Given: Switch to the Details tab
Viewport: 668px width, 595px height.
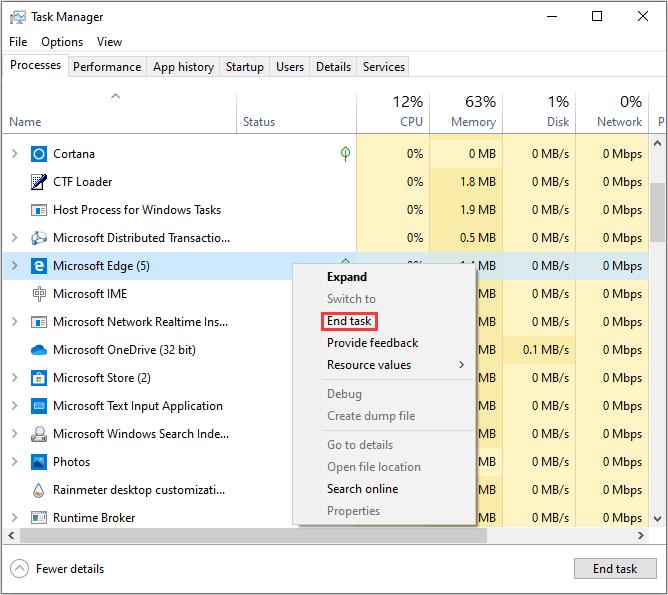Looking at the screenshot, I should (333, 67).
